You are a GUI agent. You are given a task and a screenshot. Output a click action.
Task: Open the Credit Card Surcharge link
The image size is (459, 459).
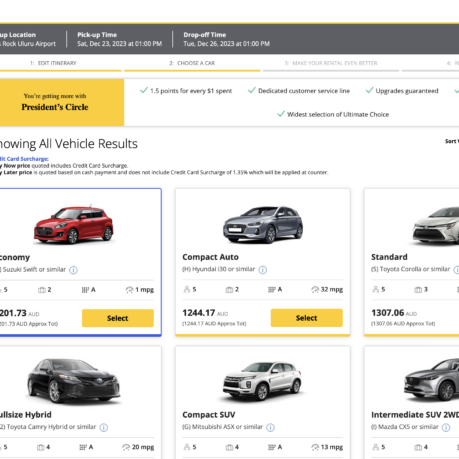24,159
